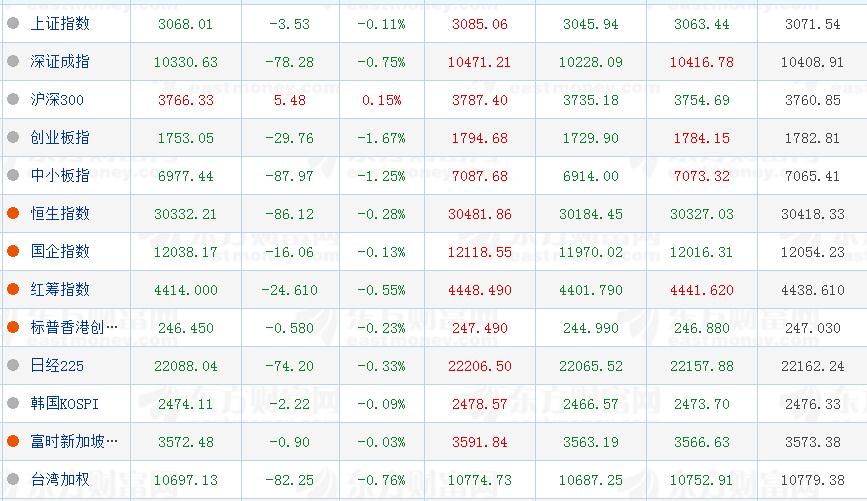Viewport: 867px width, 501px height.
Task: Open the 恒生指数 index link
Action: [60, 213]
